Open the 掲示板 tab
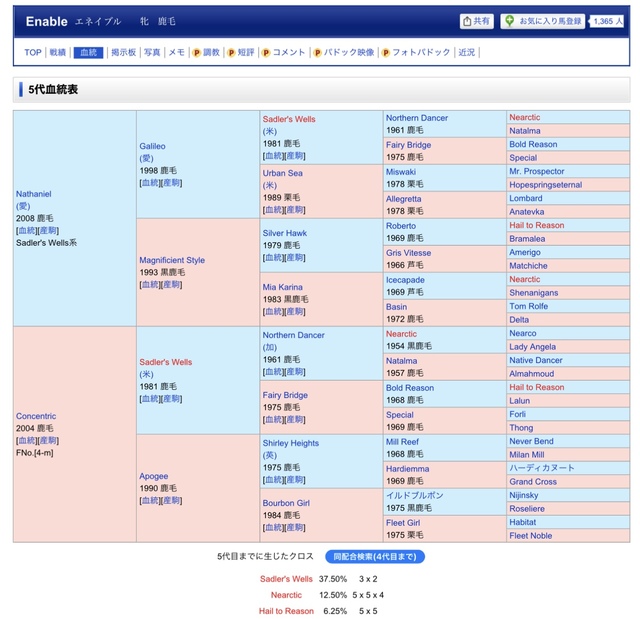Screen dimensions: 640x619 tap(123, 52)
